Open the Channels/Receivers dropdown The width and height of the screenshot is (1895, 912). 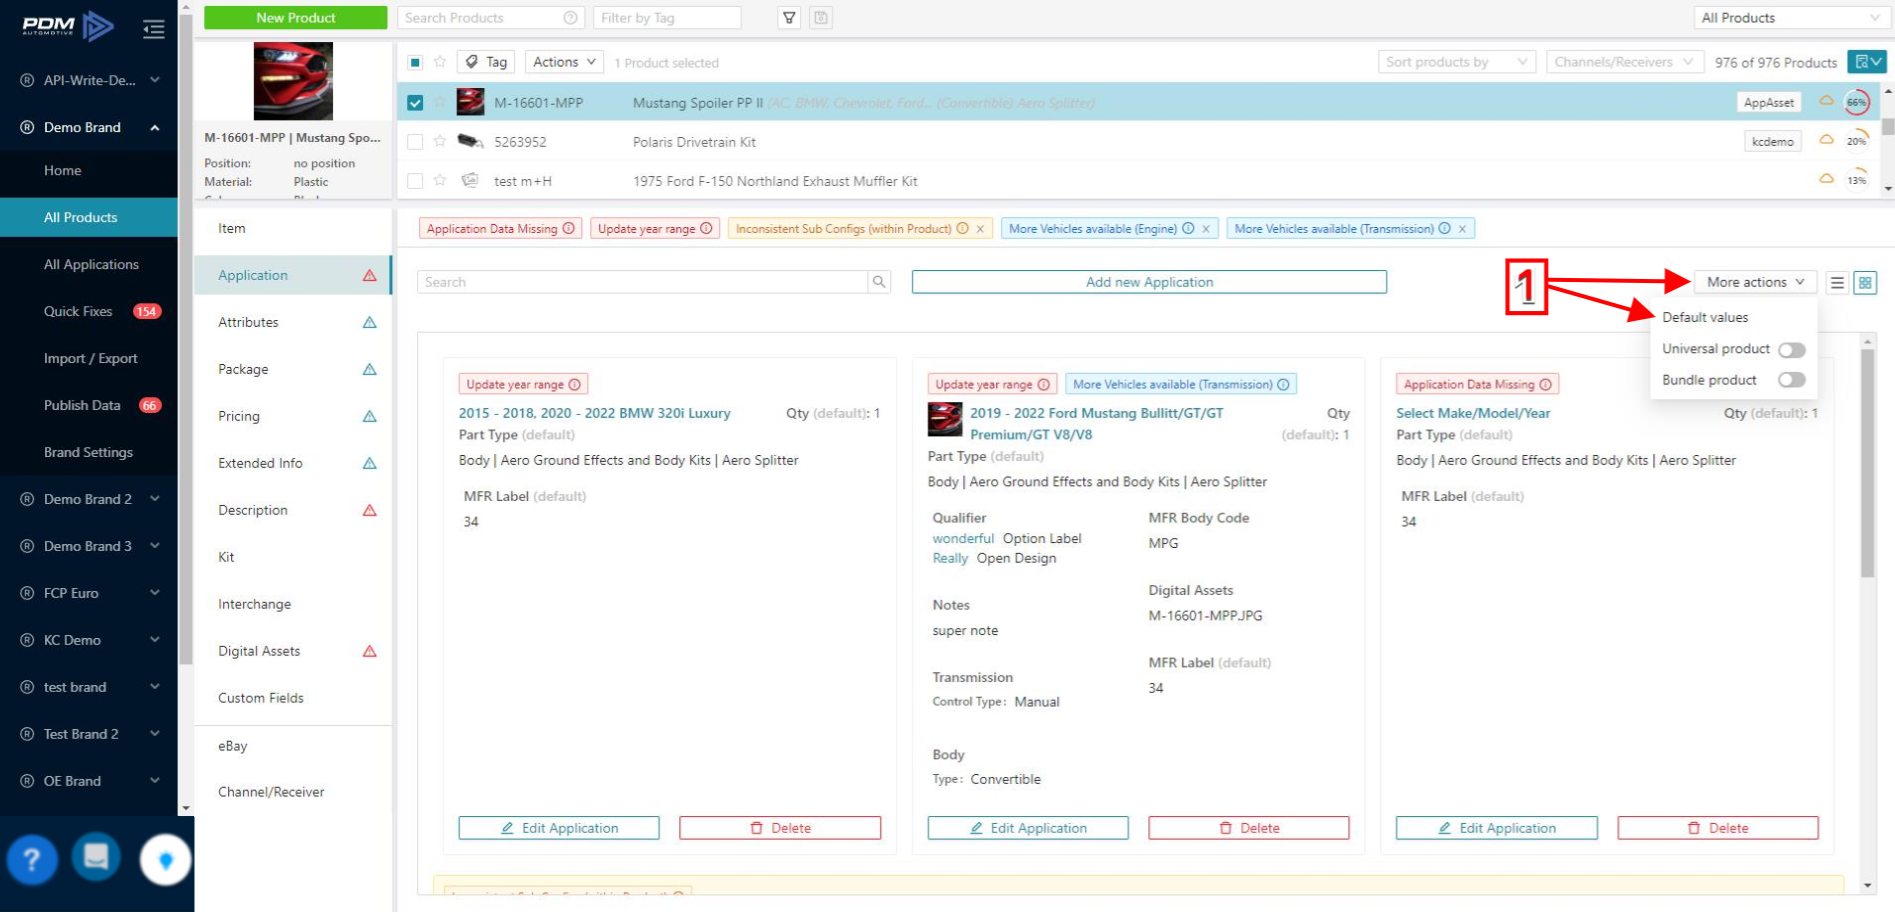[1624, 62]
